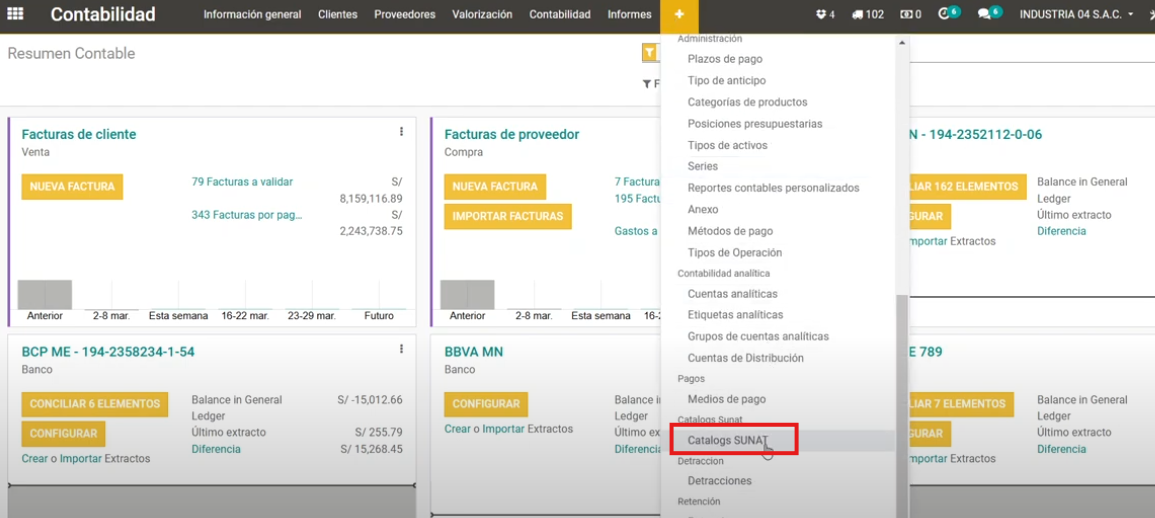Open Facturas de cliente three-dot options
The image size is (1155, 518).
(401, 132)
